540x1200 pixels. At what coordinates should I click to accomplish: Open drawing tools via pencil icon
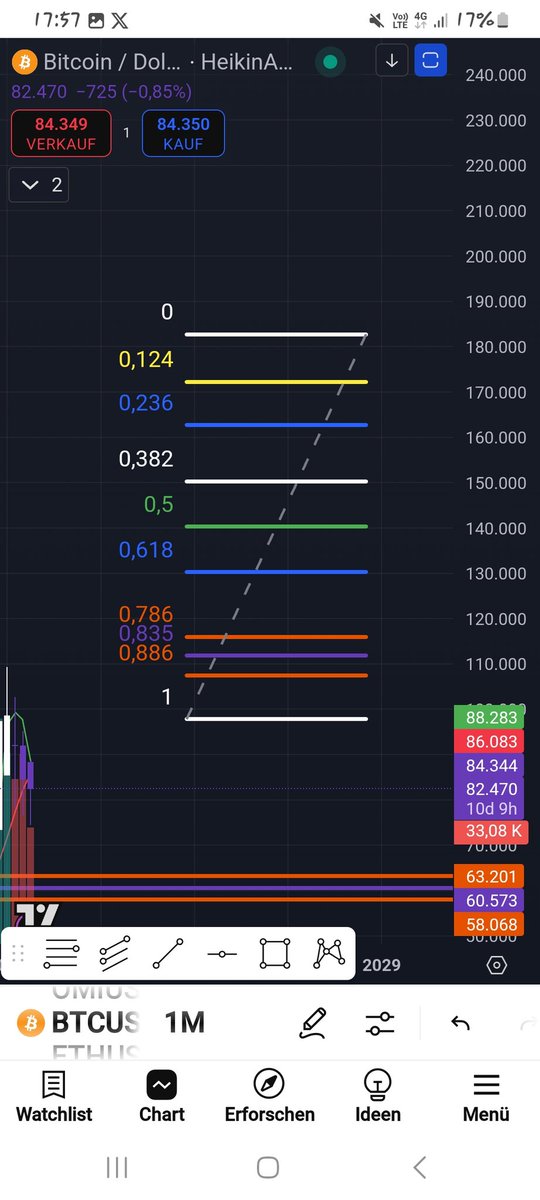[313, 1023]
